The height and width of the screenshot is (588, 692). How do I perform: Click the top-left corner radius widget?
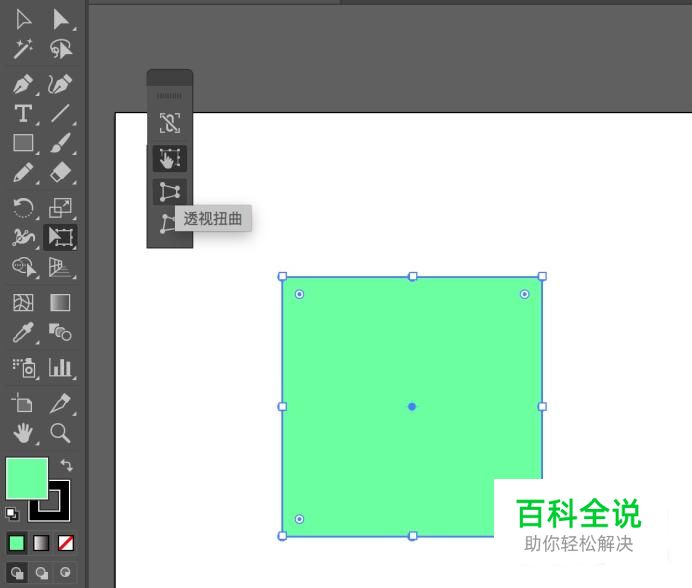tap(299, 294)
